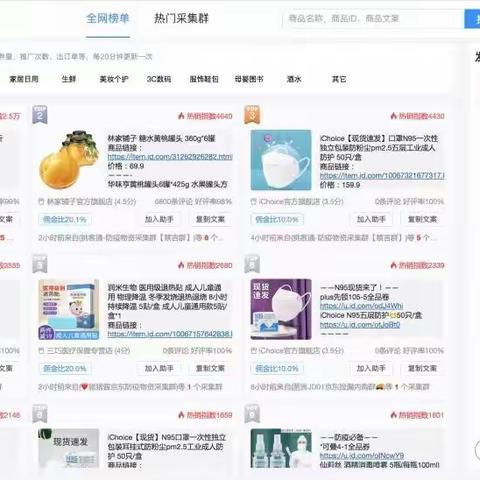480x480 pixels.
Task: Click 价格:69.9 text
Action: [x=126, y=166]
